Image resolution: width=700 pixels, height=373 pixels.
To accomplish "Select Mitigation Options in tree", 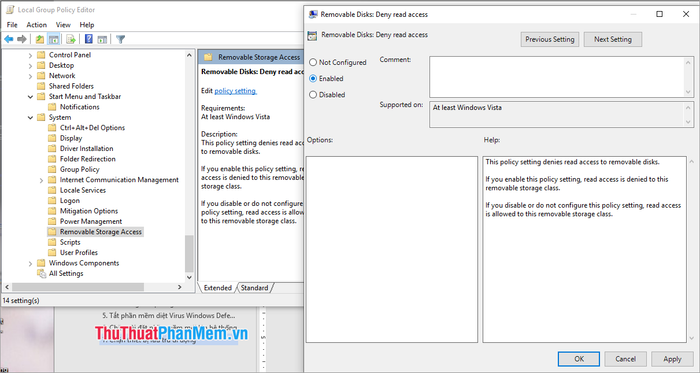I will (89, 211).
